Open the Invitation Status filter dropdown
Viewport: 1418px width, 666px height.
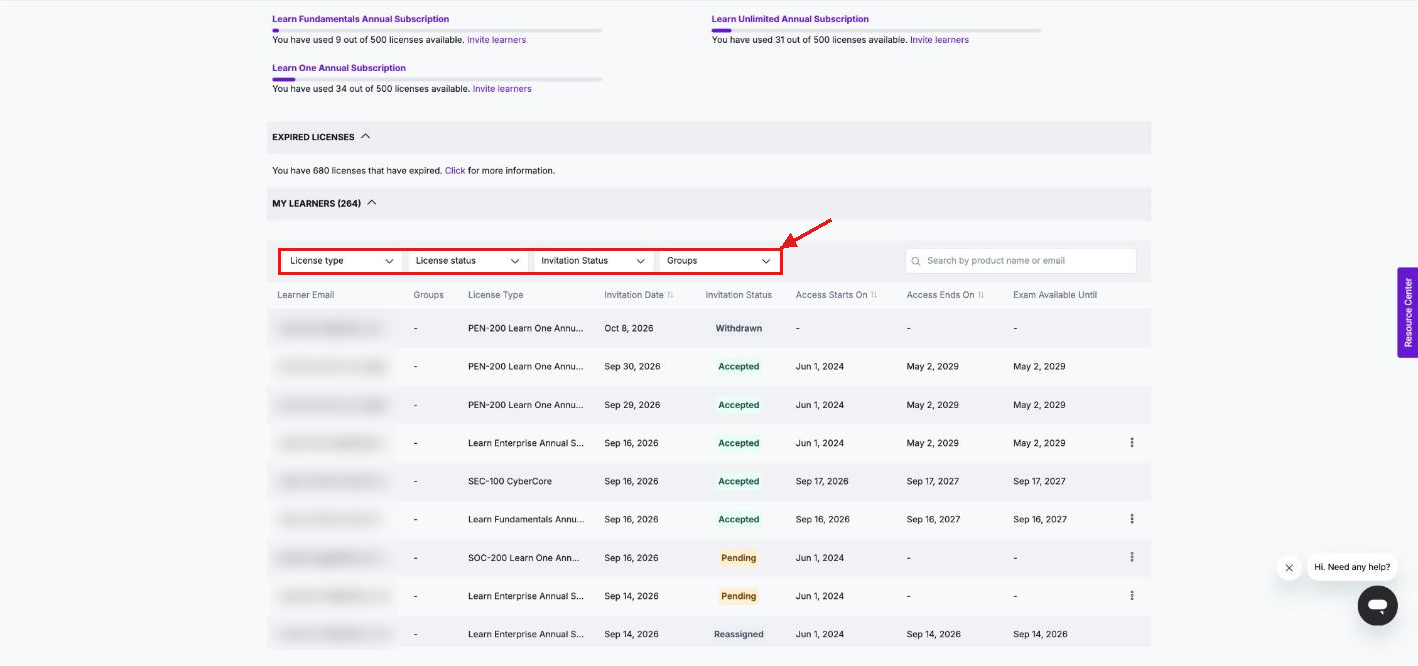click(x=593, y=261)
